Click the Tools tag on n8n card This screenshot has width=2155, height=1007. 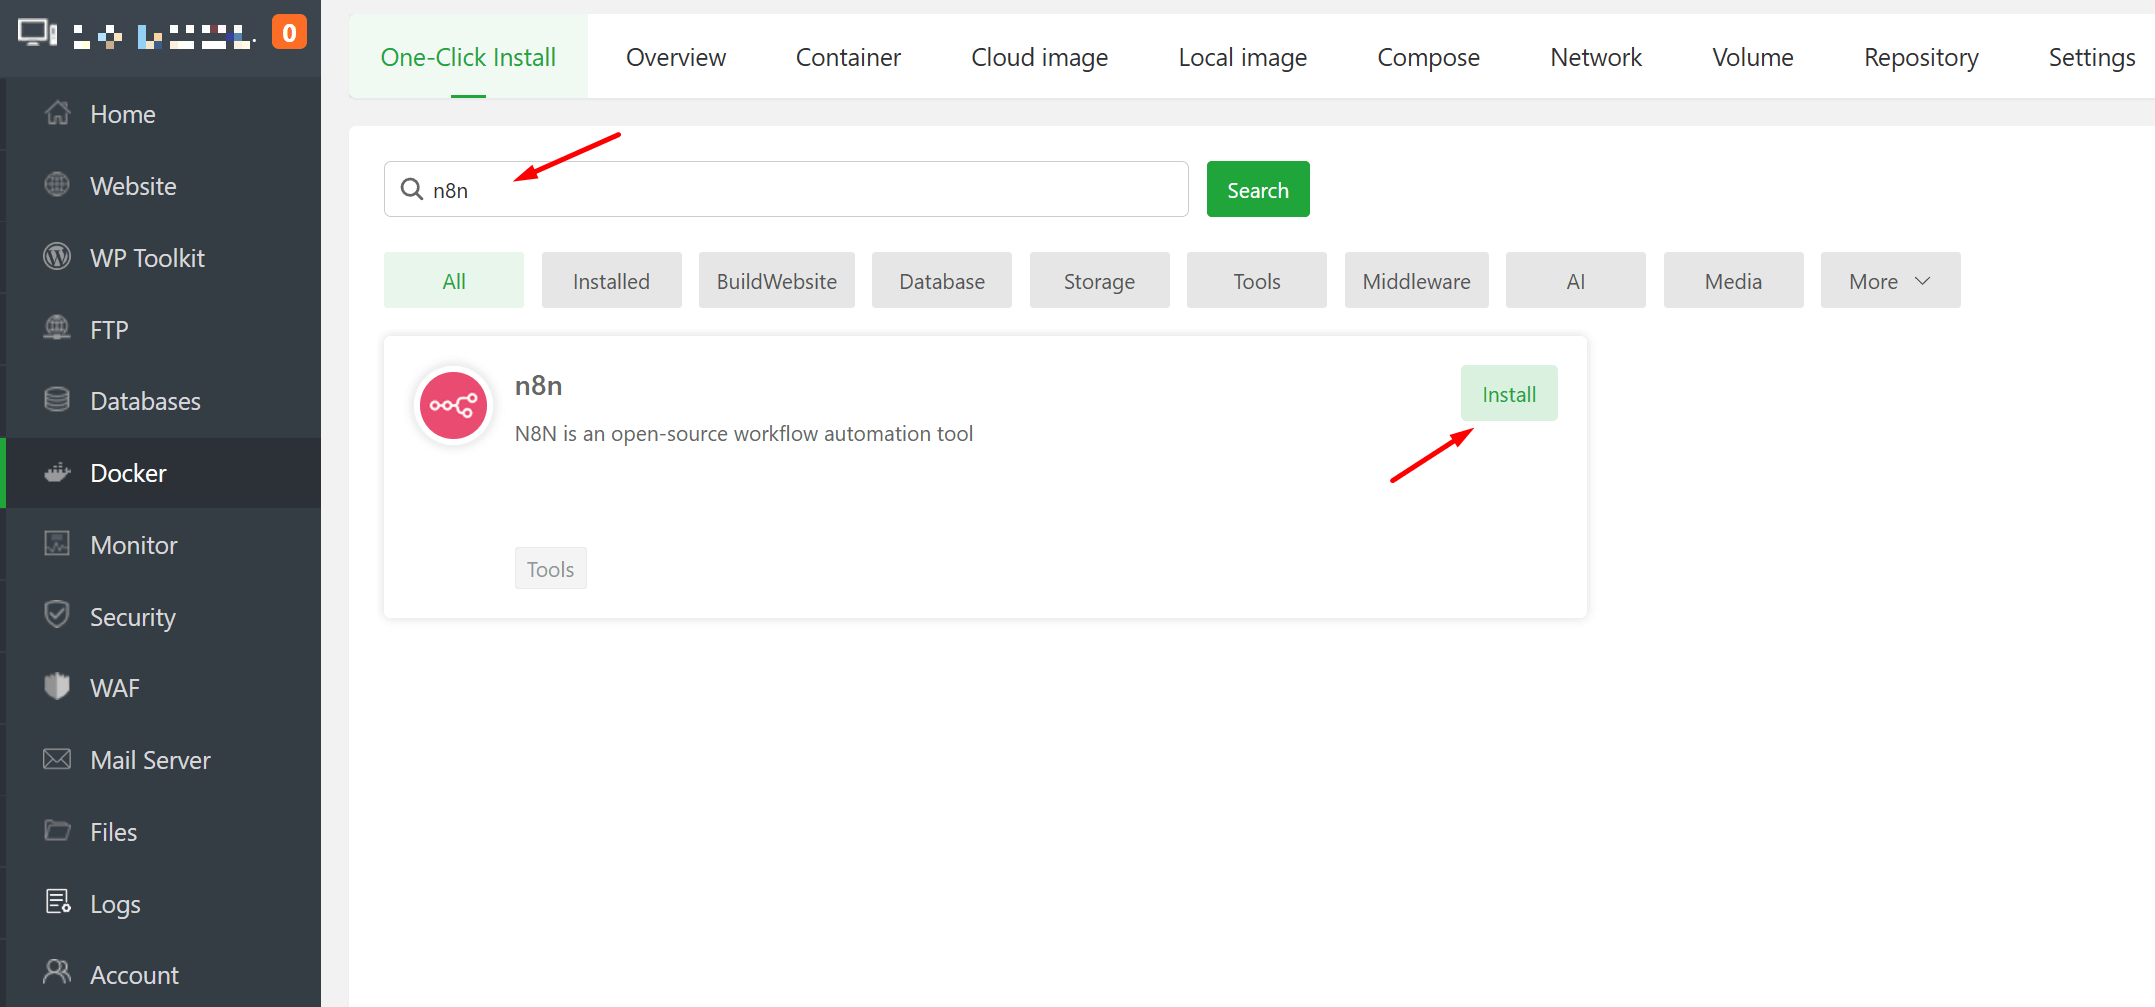click(x=550, y=568)
